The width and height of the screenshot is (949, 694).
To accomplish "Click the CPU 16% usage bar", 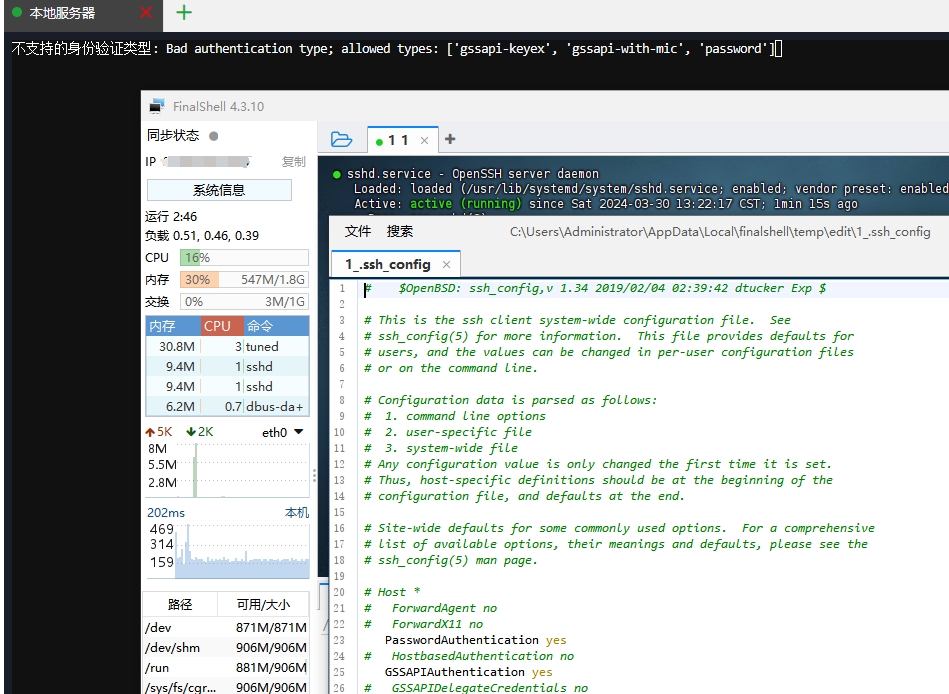I will pyautogui.click(x=244, y=258).
